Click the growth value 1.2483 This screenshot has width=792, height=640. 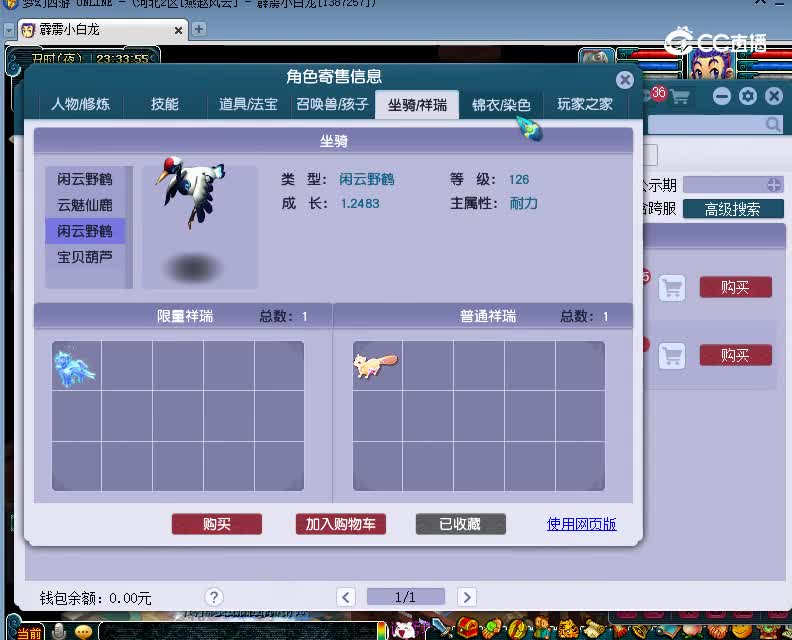[360, 204]
